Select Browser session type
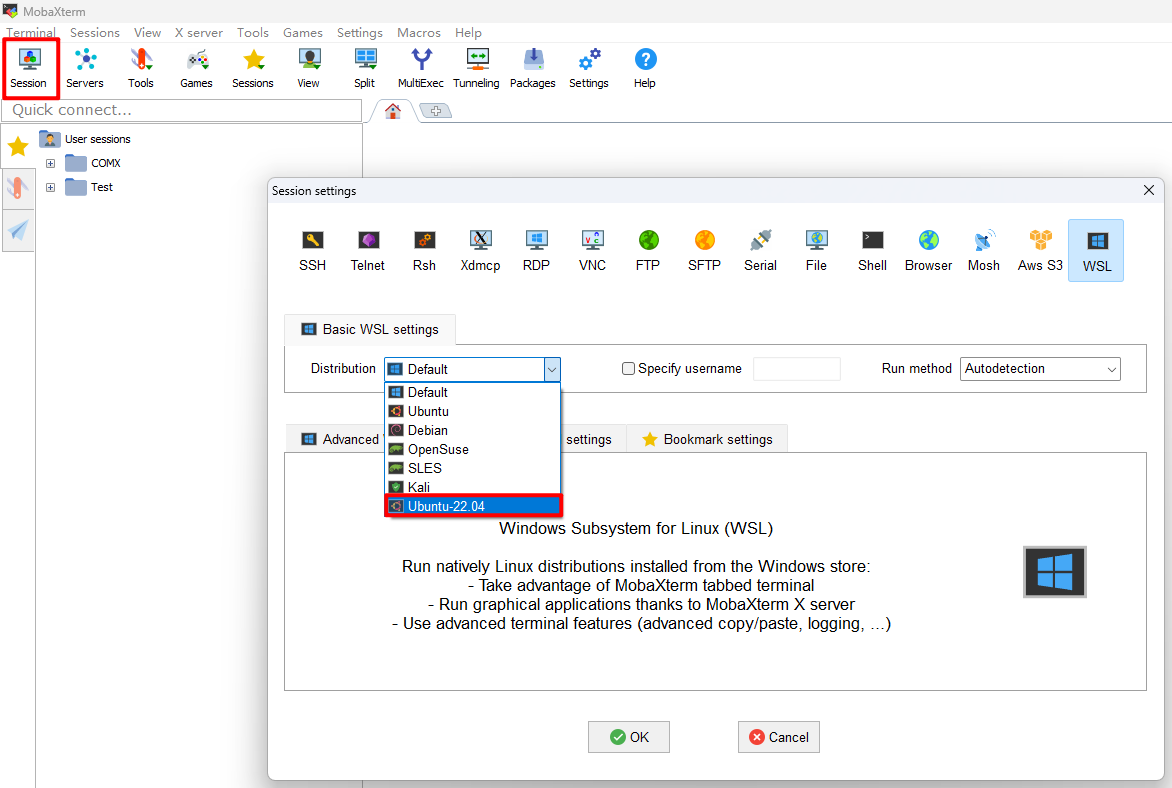 928,250
